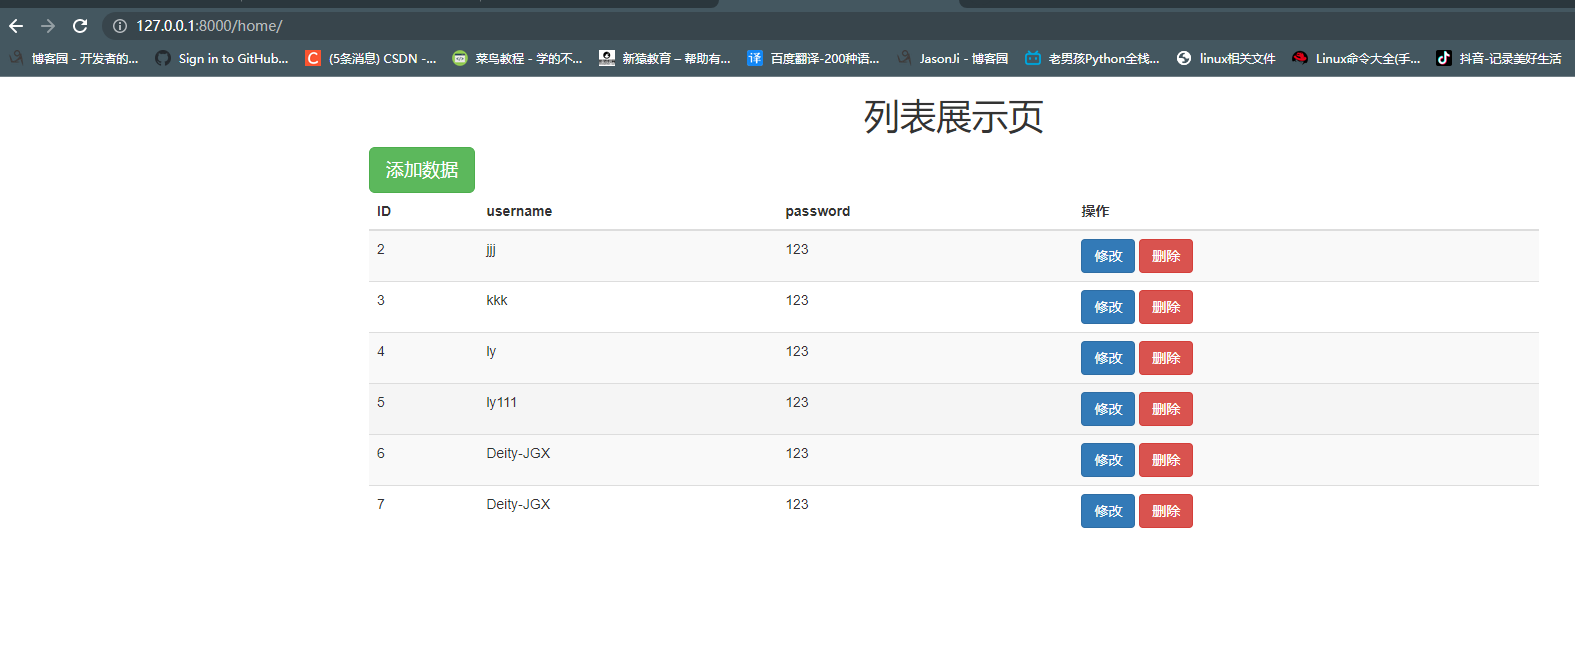Click the blue 百度翻译 favicon
The image size is (1575, 649).
click(x=755, y=59)
